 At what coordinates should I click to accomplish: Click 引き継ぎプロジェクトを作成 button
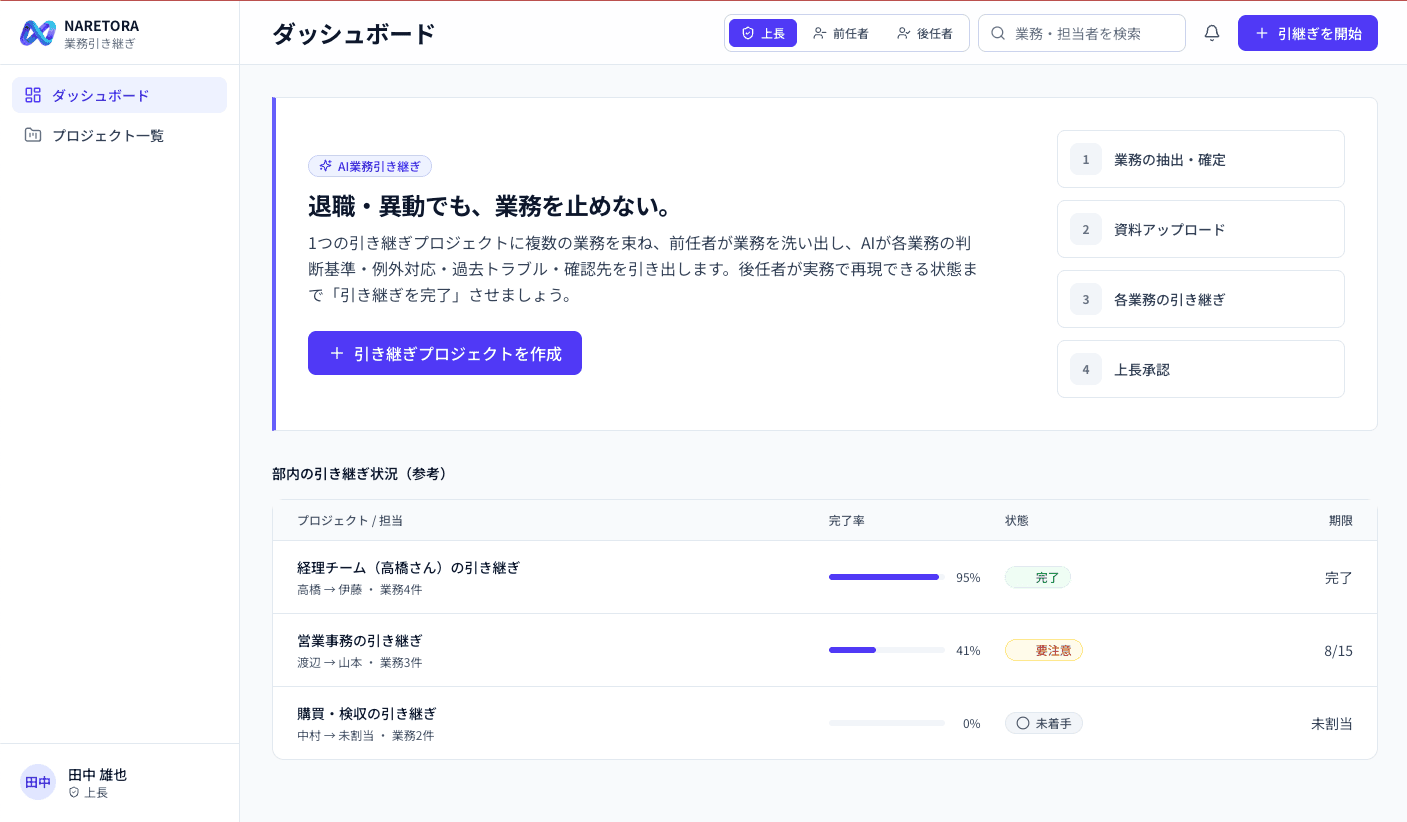tap(445, 353)
